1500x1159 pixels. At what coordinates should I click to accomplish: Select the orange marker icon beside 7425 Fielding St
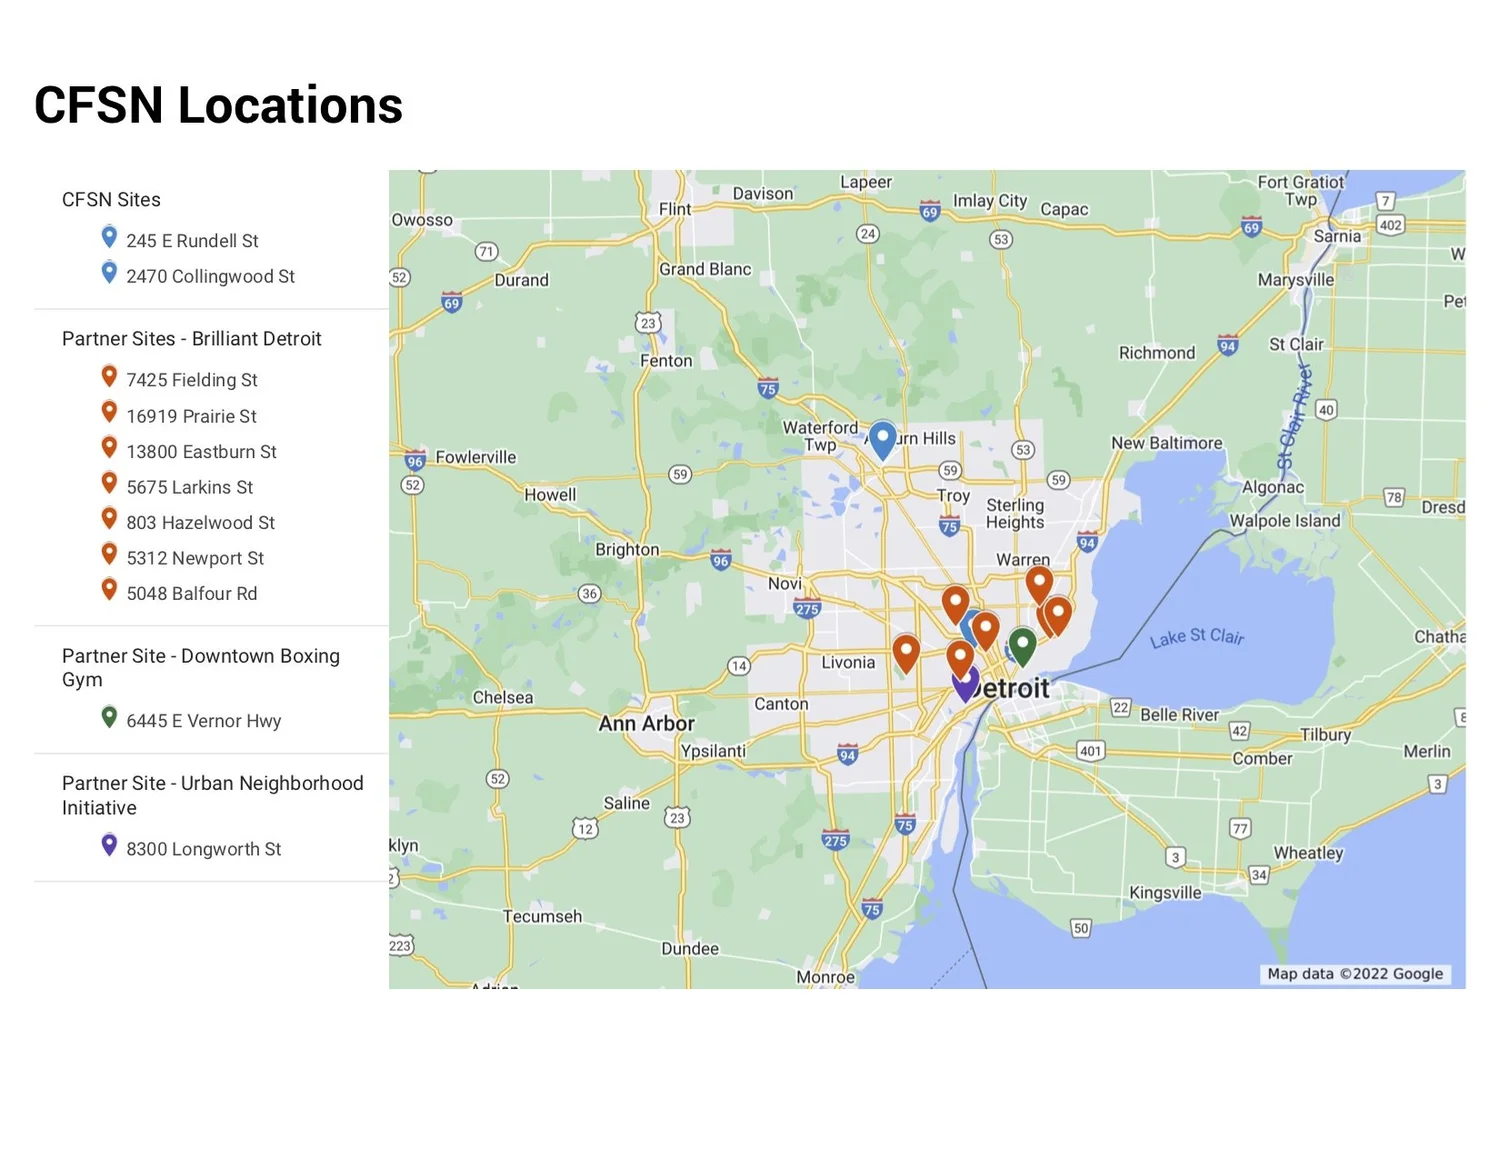[108, 376]
